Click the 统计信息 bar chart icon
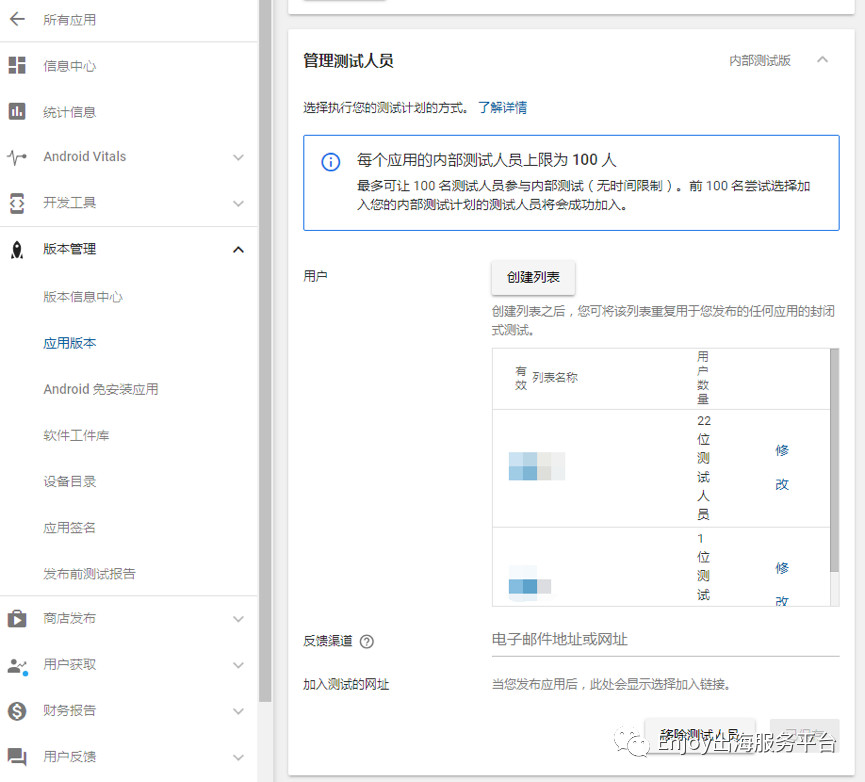865x782 pixels. pyautogui.click(x=17, y=112)
